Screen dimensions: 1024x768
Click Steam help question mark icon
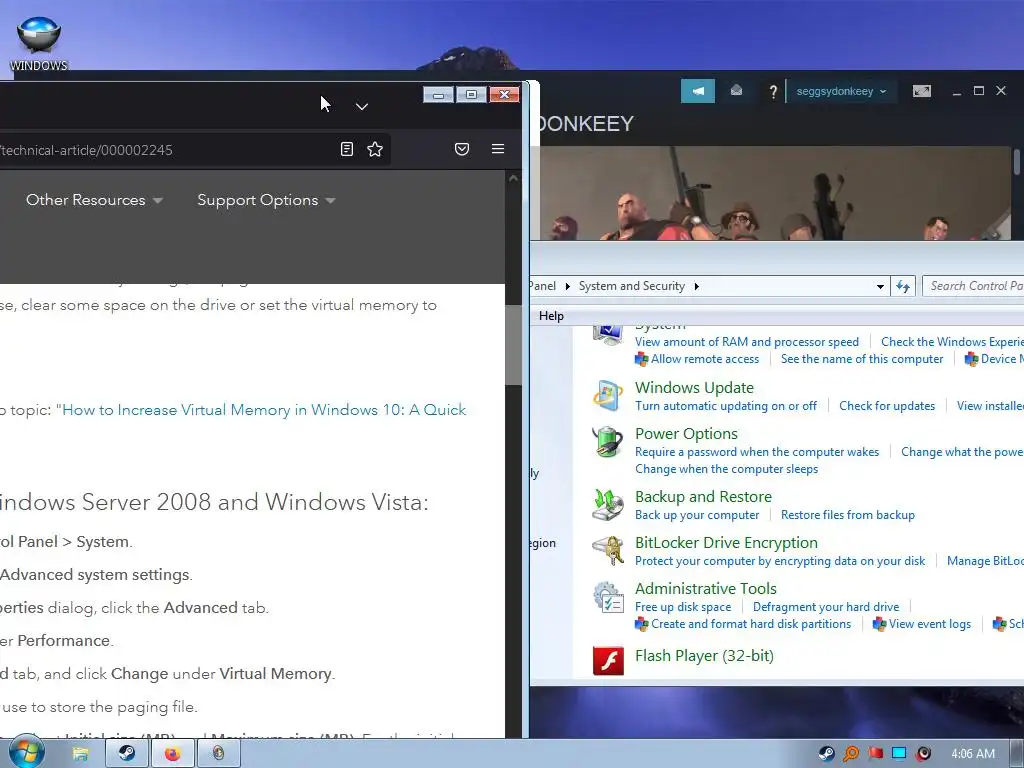point(773,91)
